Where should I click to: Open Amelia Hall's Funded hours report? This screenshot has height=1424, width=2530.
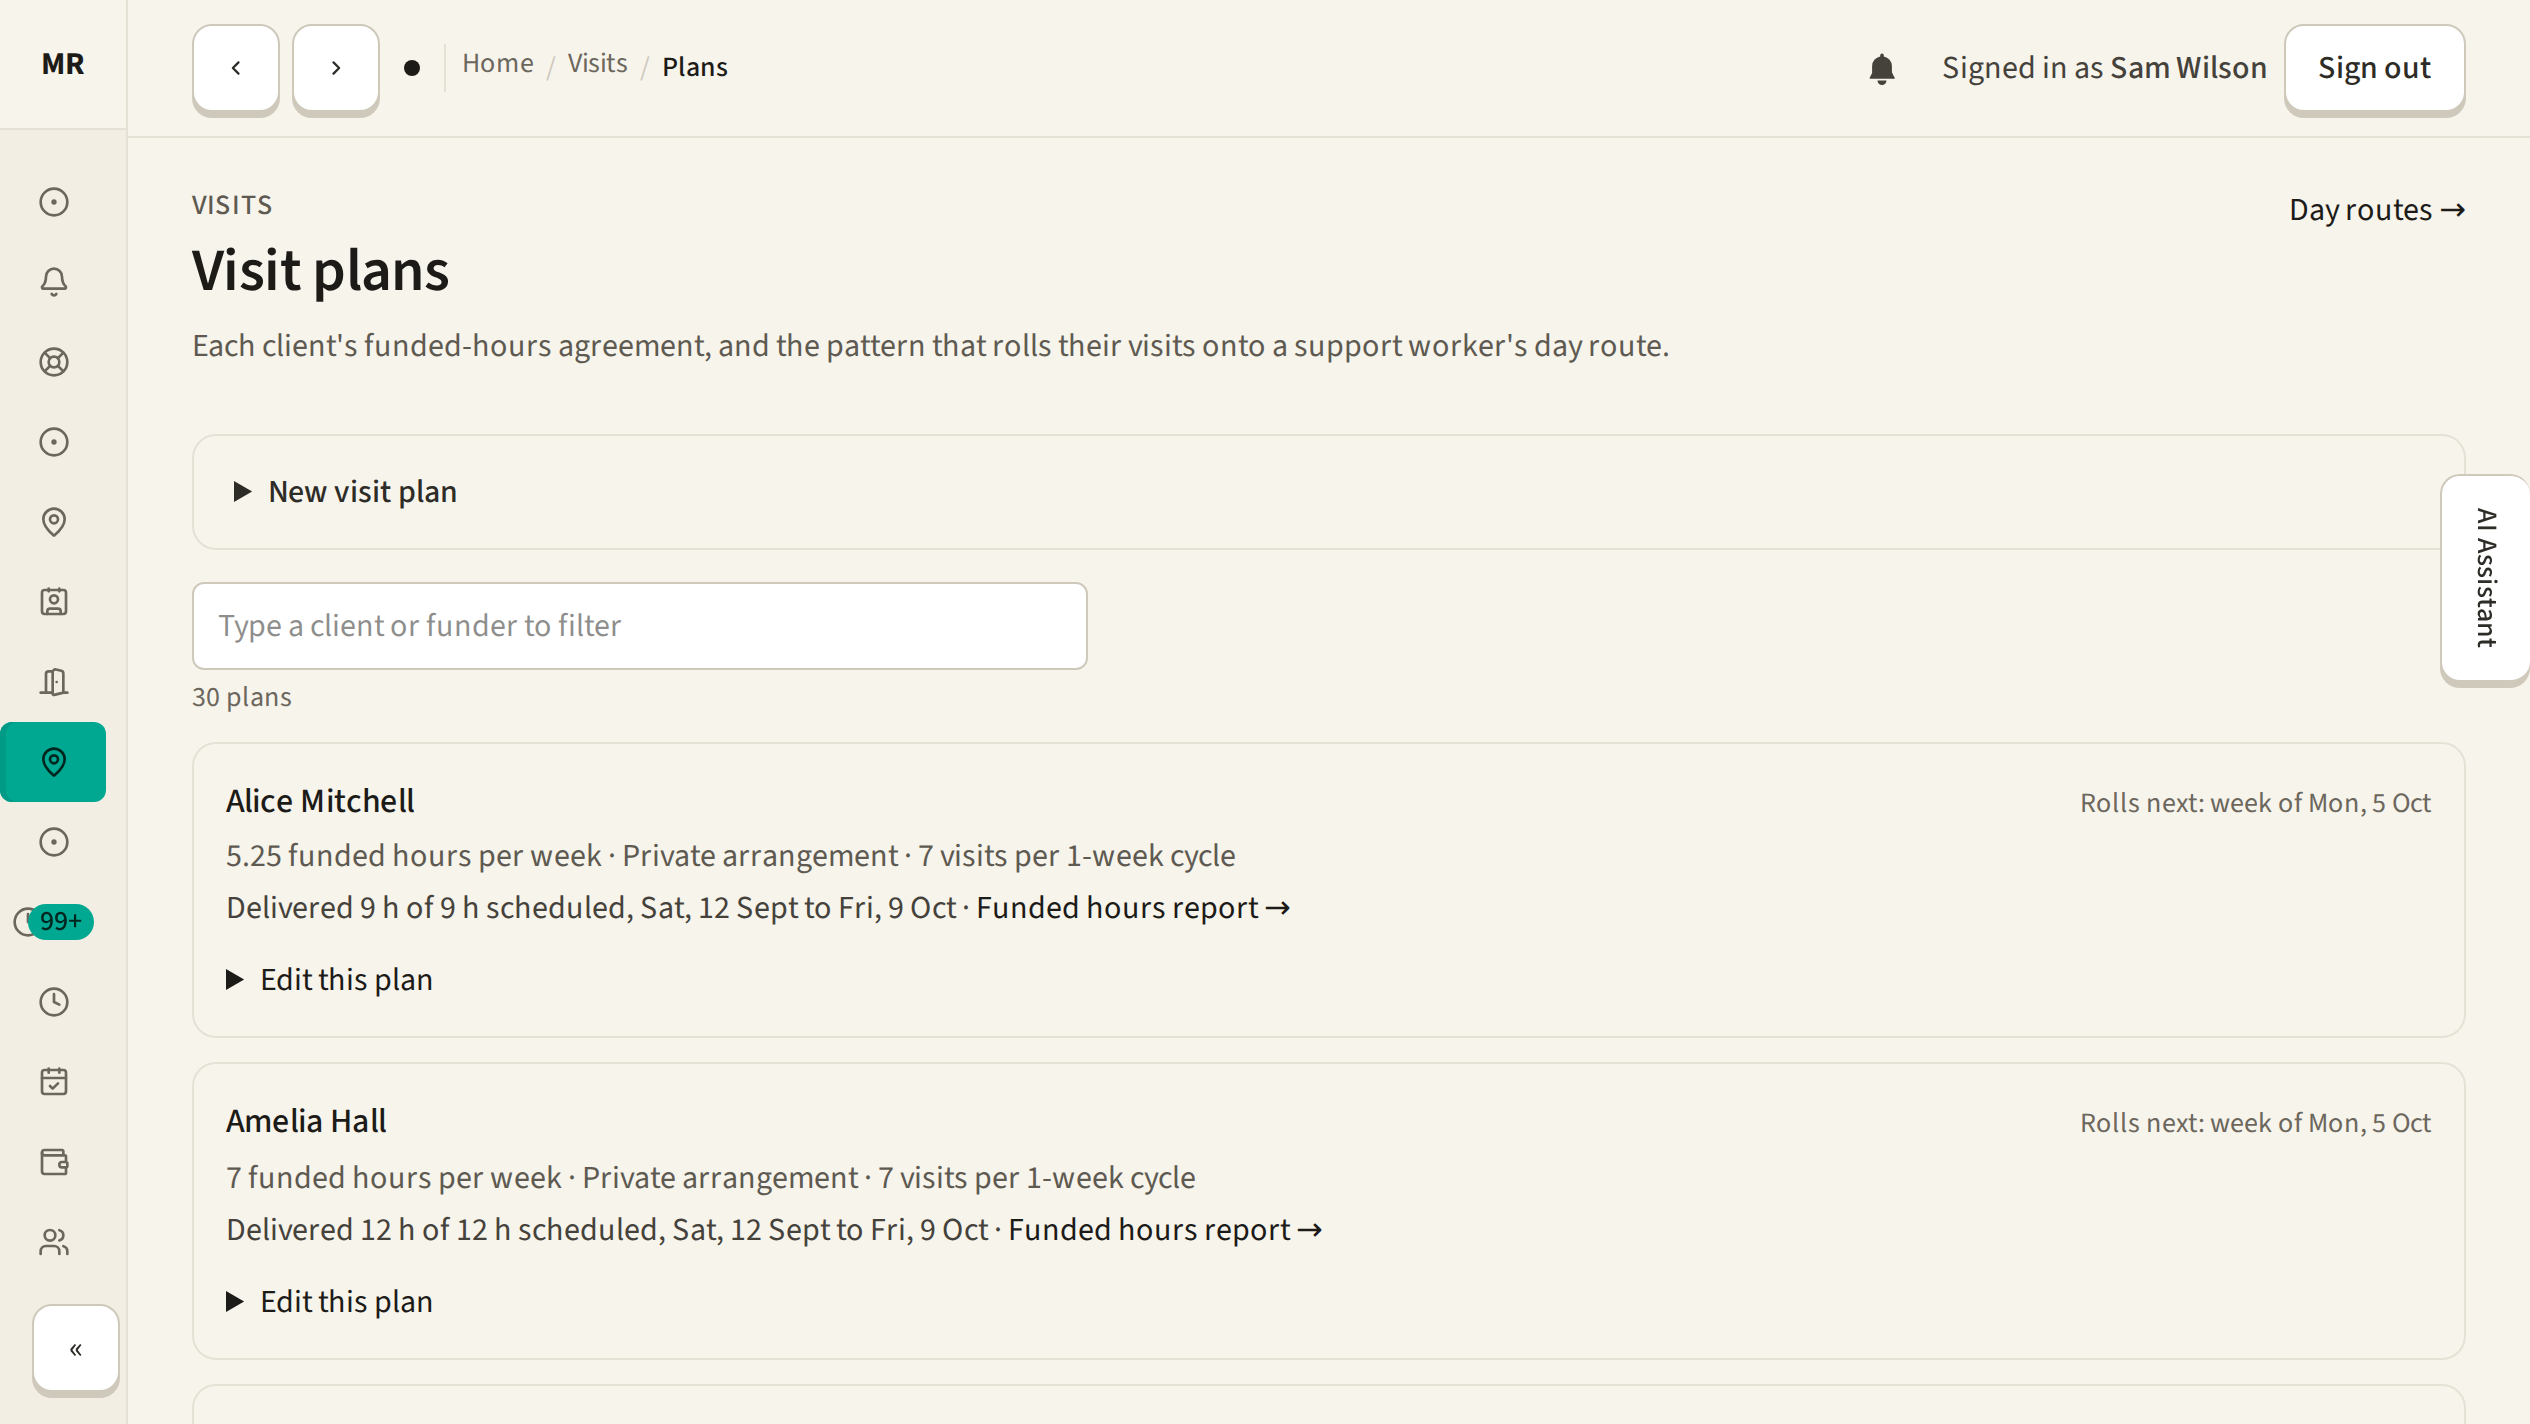click(1165, 1230)
